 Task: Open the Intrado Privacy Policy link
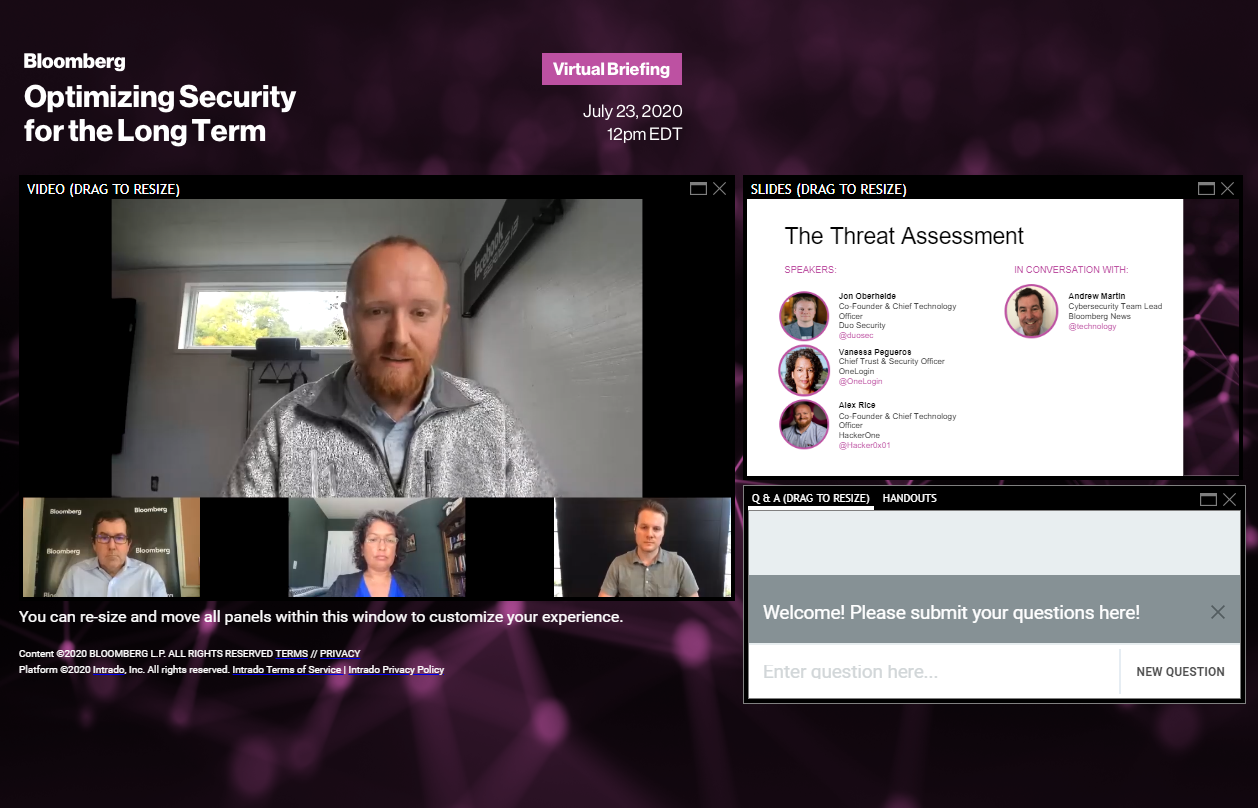[396, 670]
